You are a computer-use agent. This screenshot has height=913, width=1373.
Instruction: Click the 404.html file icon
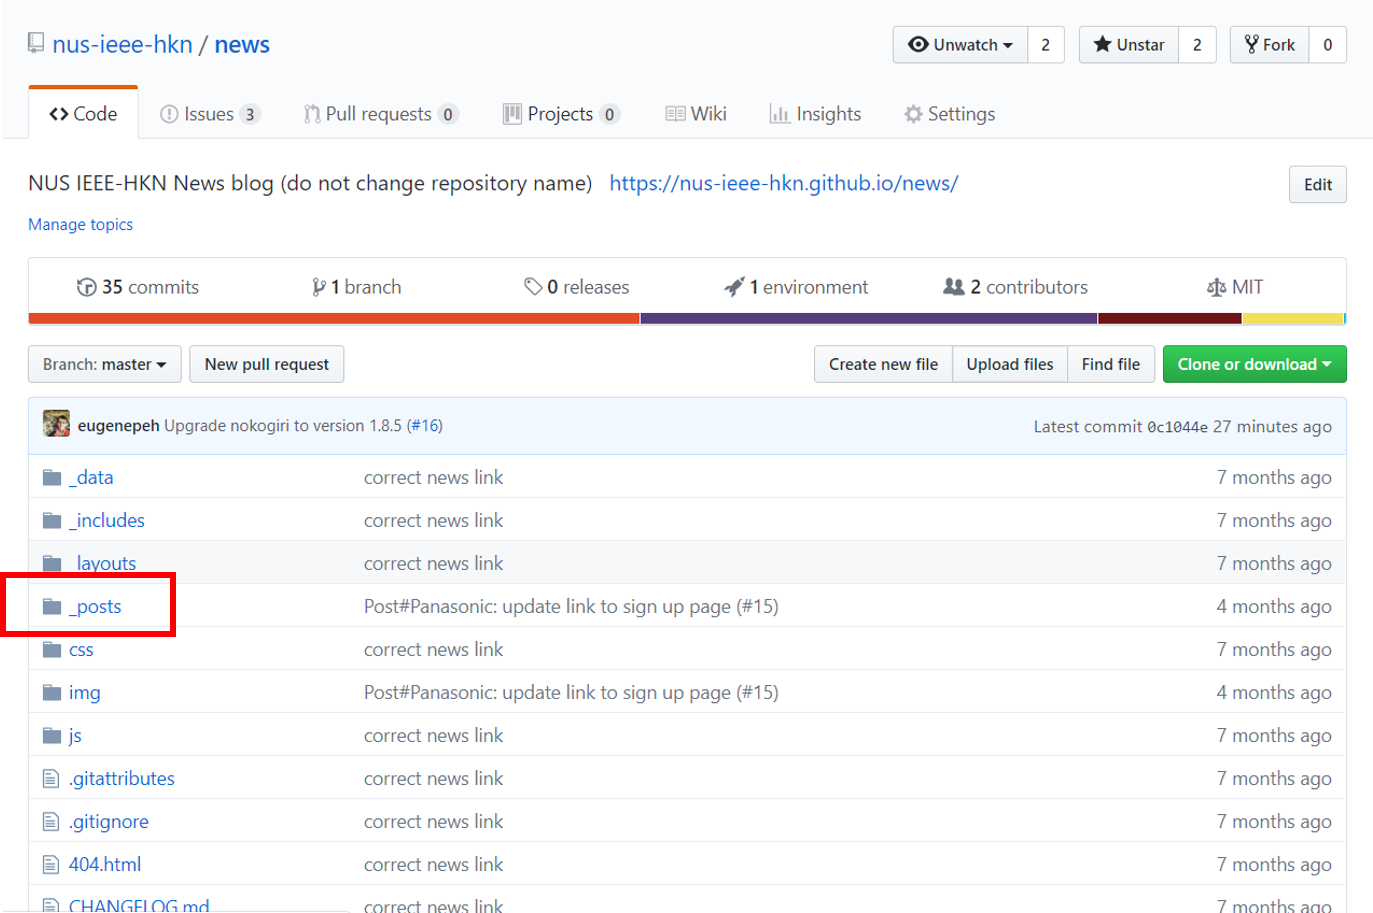tap(51, 864)
